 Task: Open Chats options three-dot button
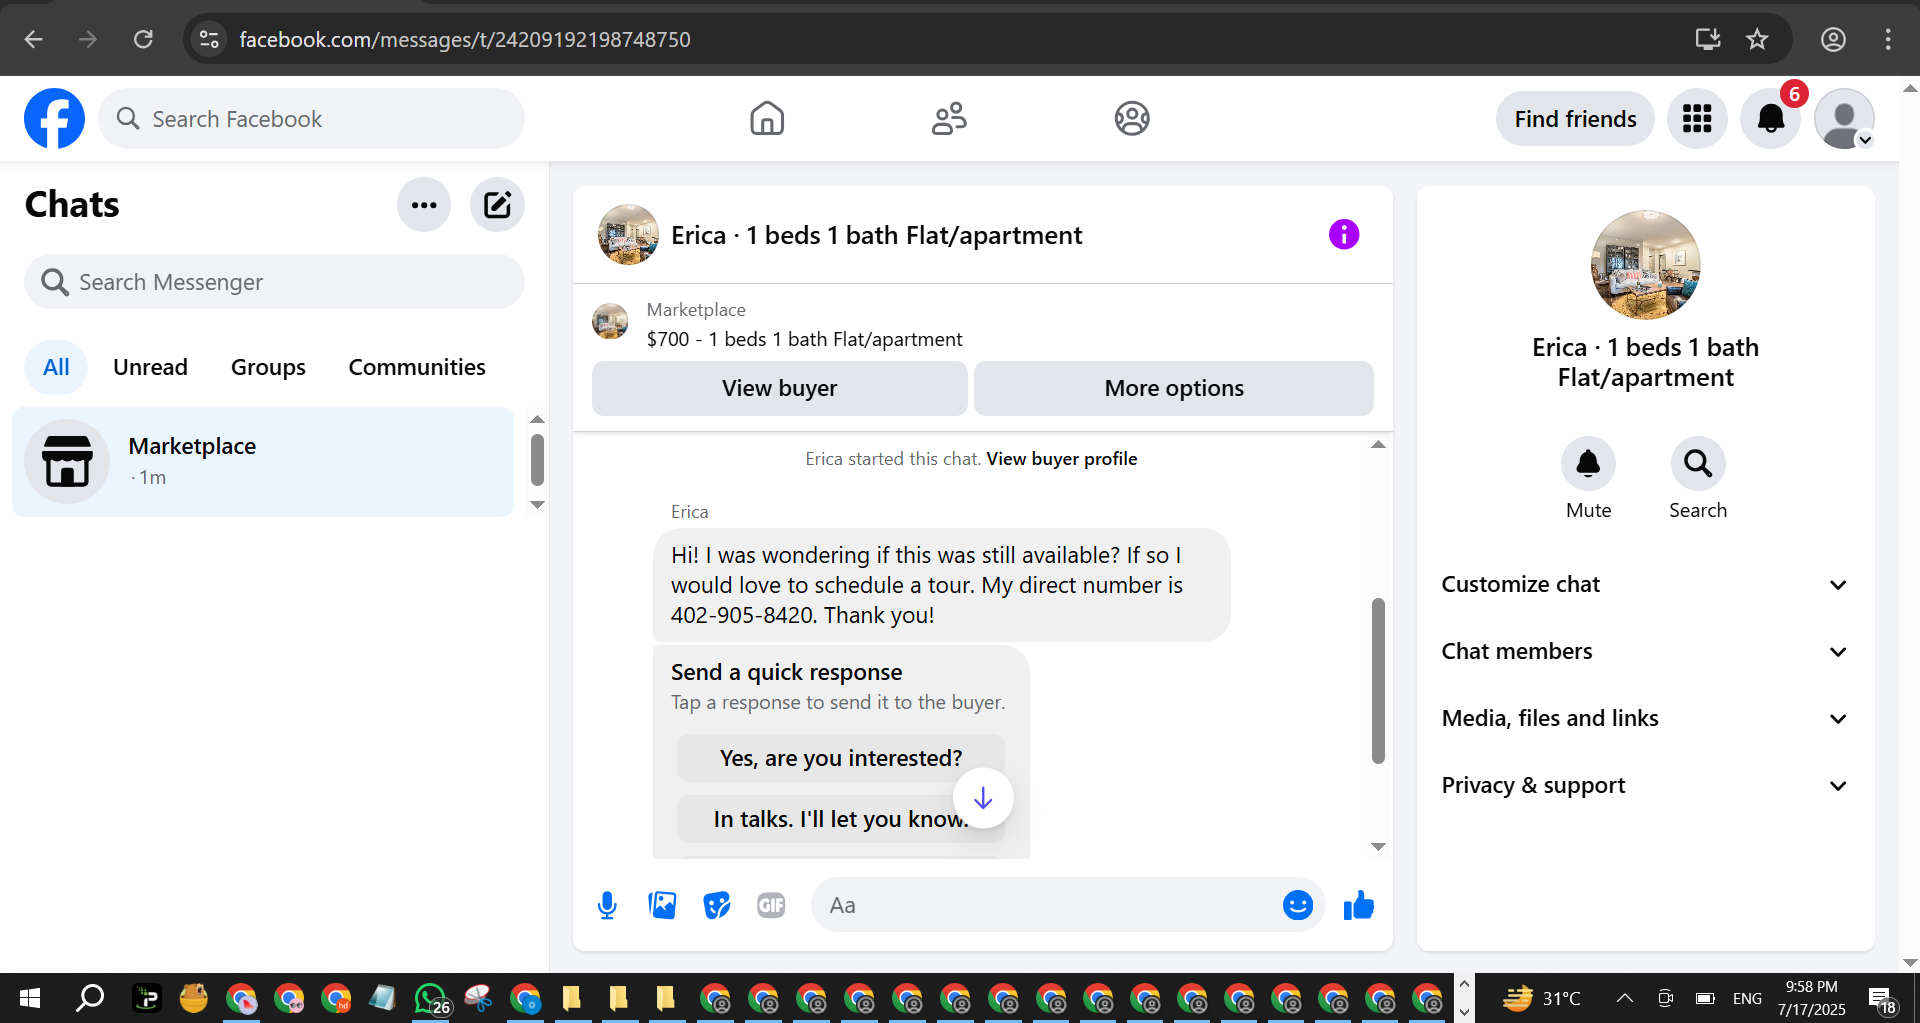(424, 205)
